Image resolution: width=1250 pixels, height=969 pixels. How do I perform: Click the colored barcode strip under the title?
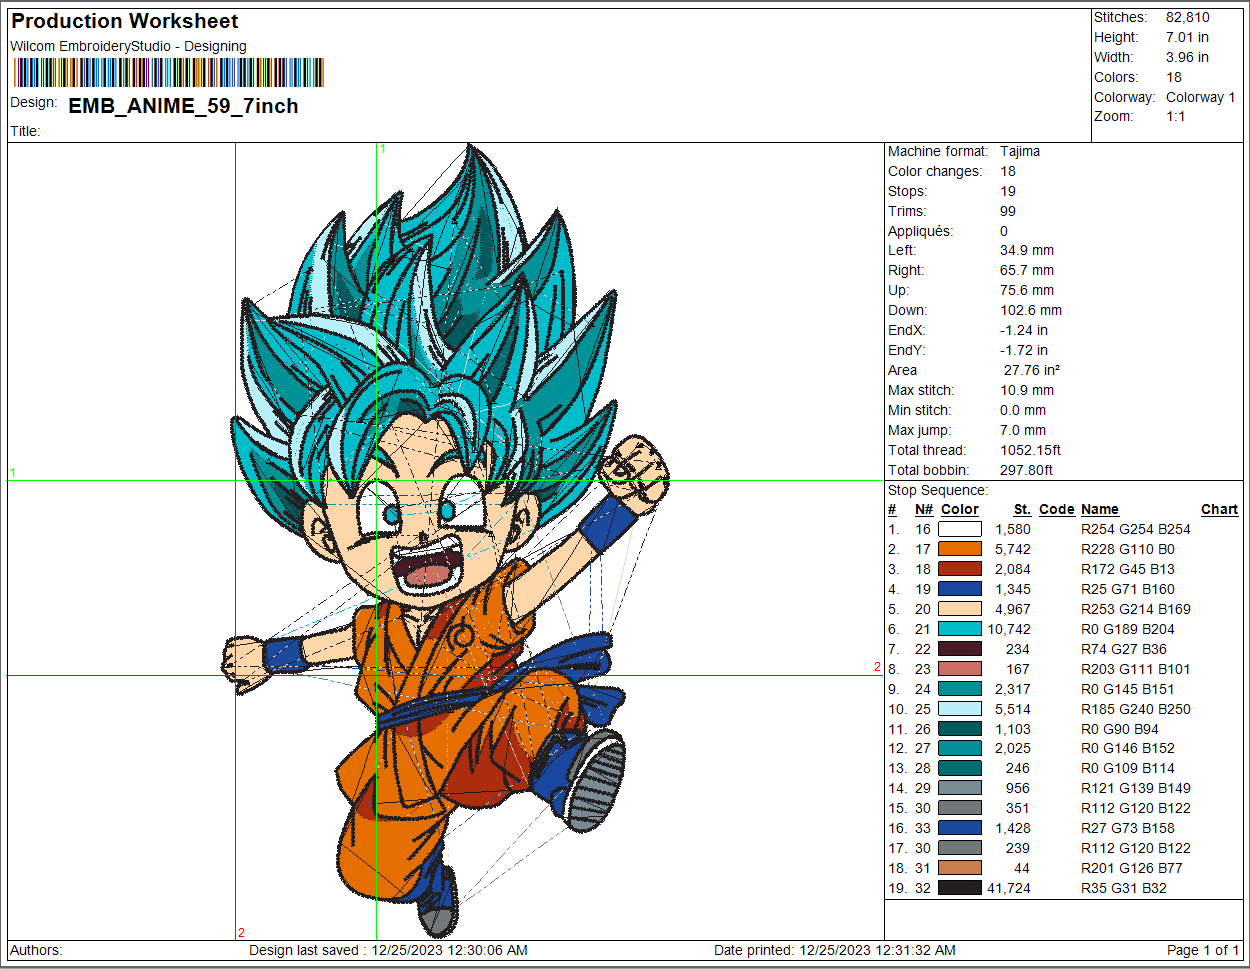(x=168, y=73)
